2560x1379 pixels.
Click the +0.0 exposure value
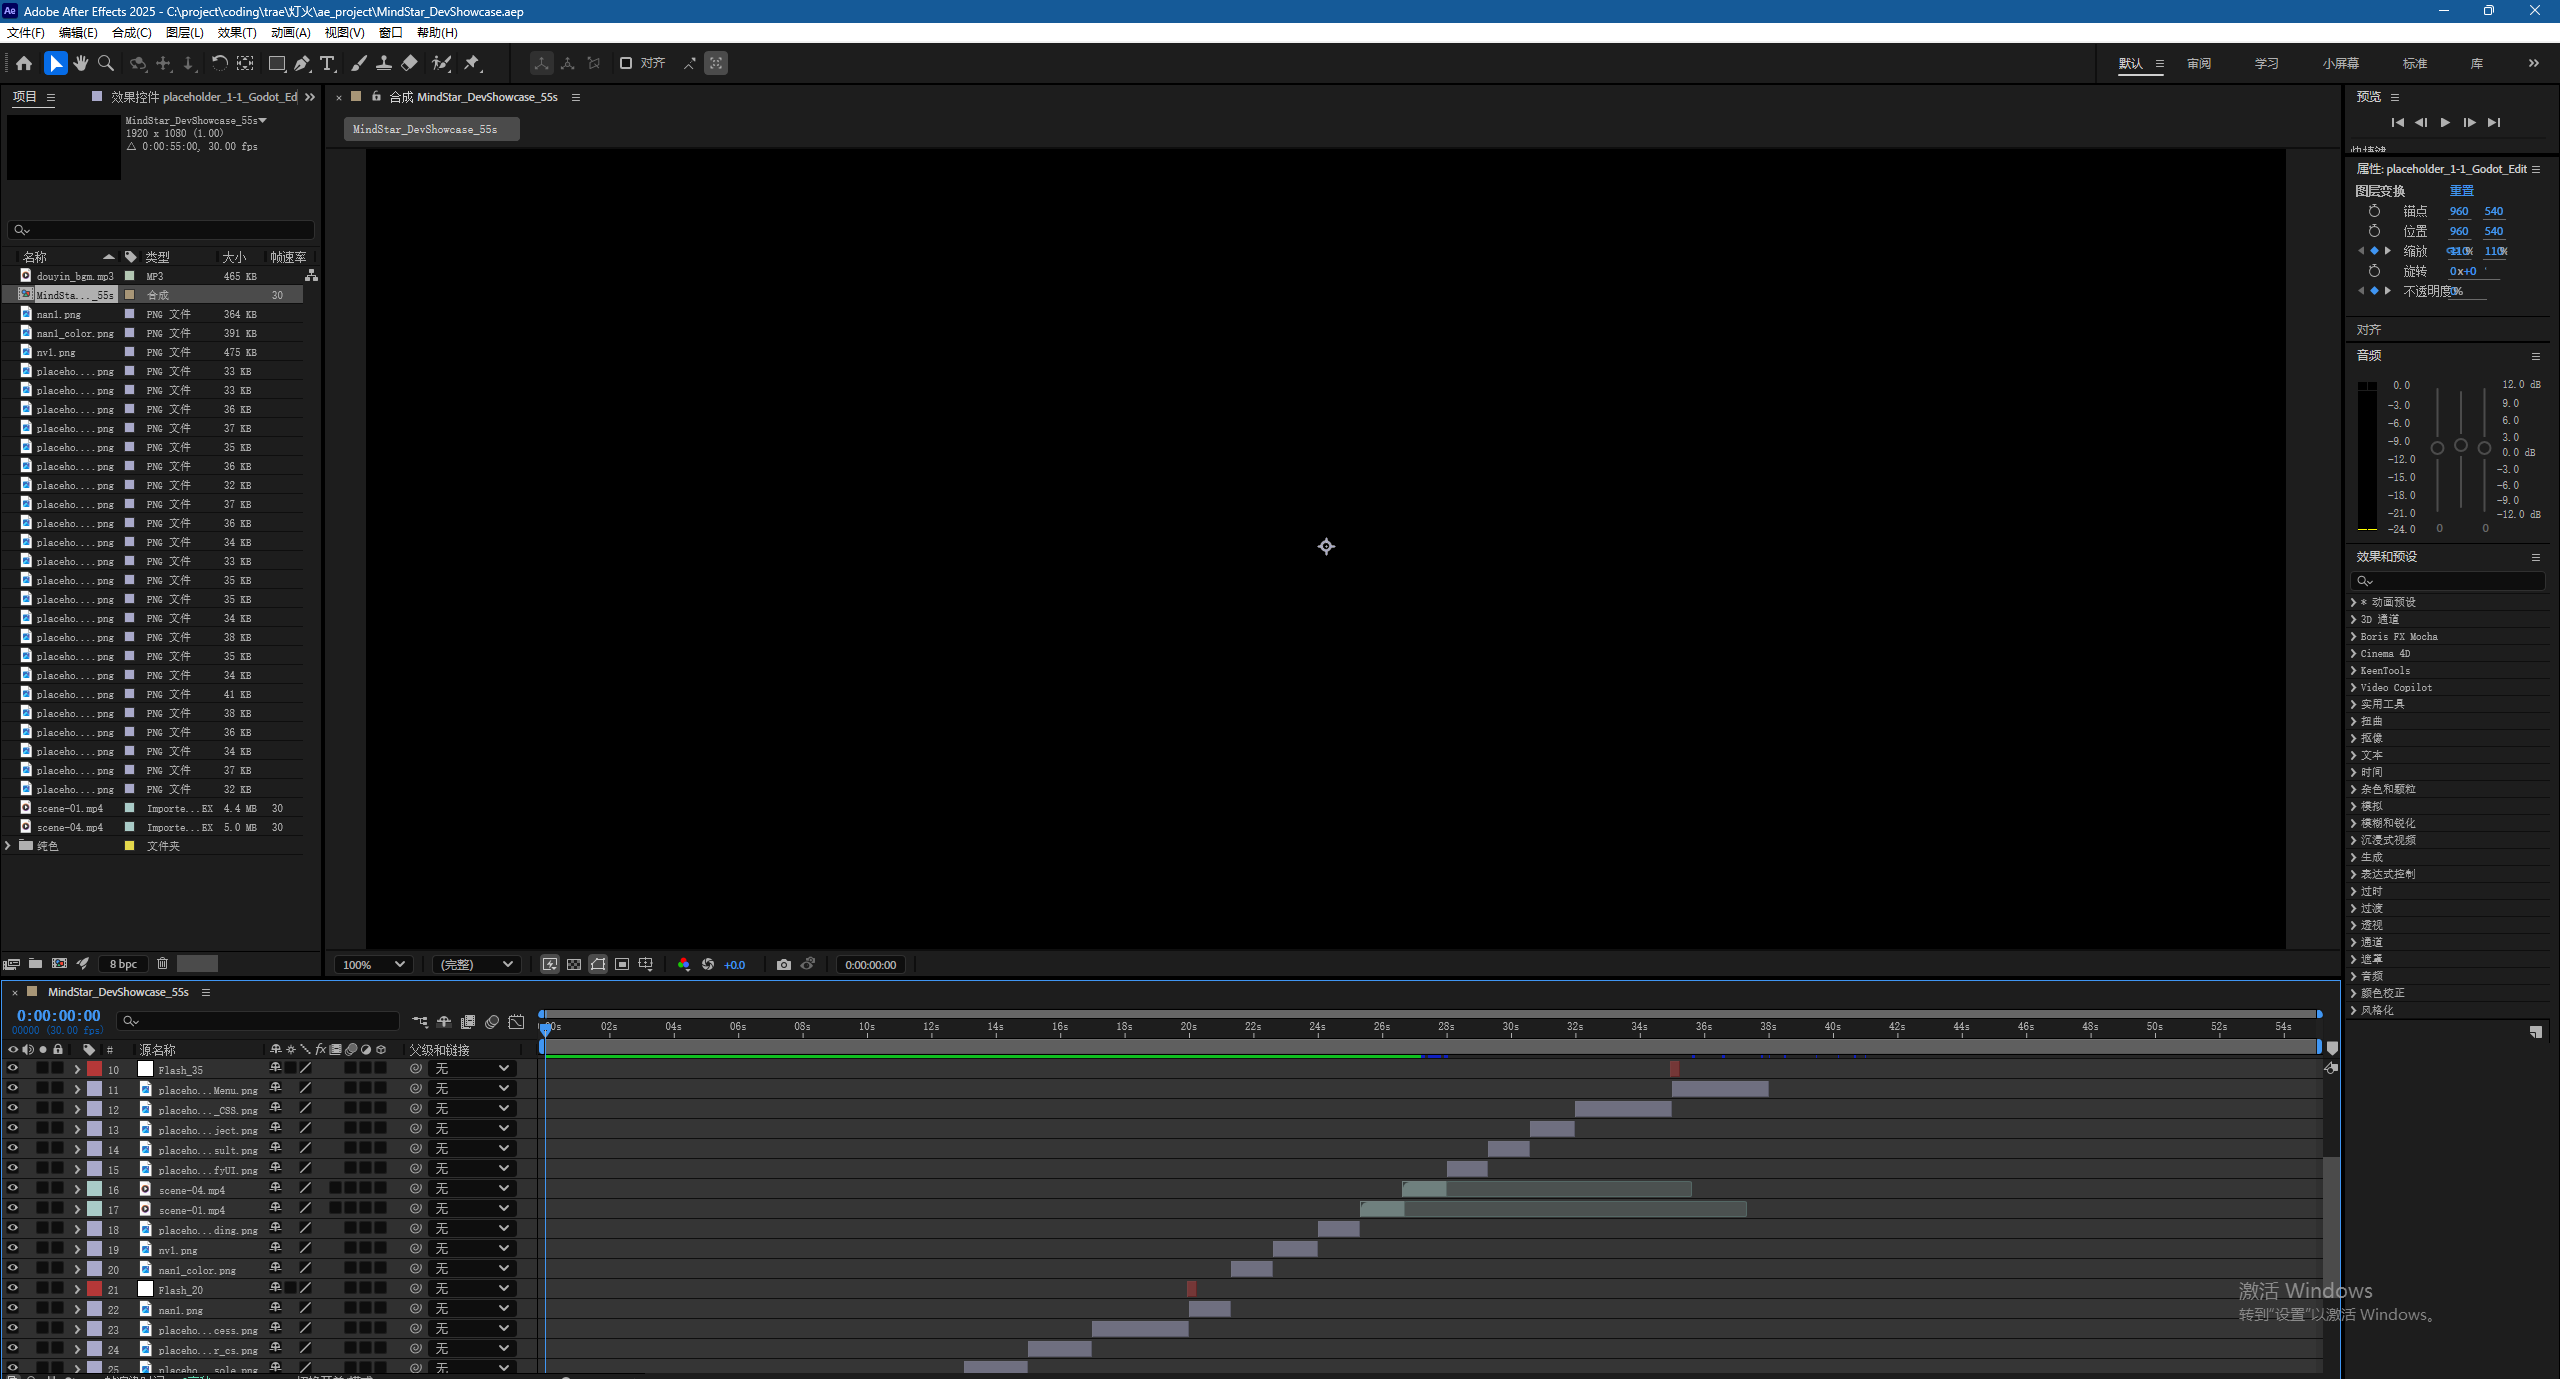[x=735, y=965]
